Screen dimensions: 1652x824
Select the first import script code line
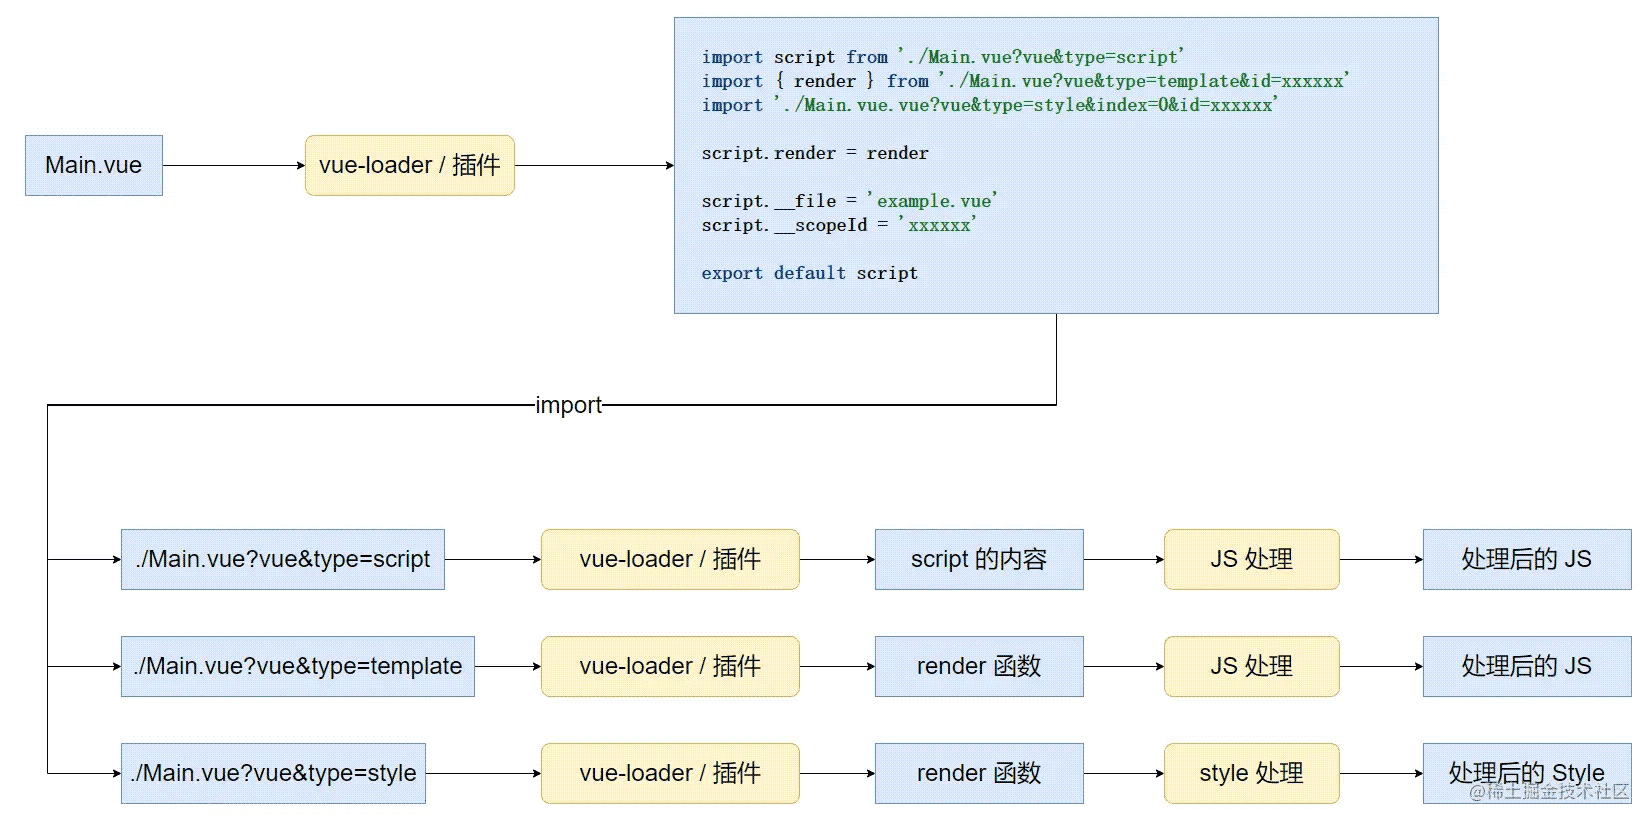click(x=942, y=57)
